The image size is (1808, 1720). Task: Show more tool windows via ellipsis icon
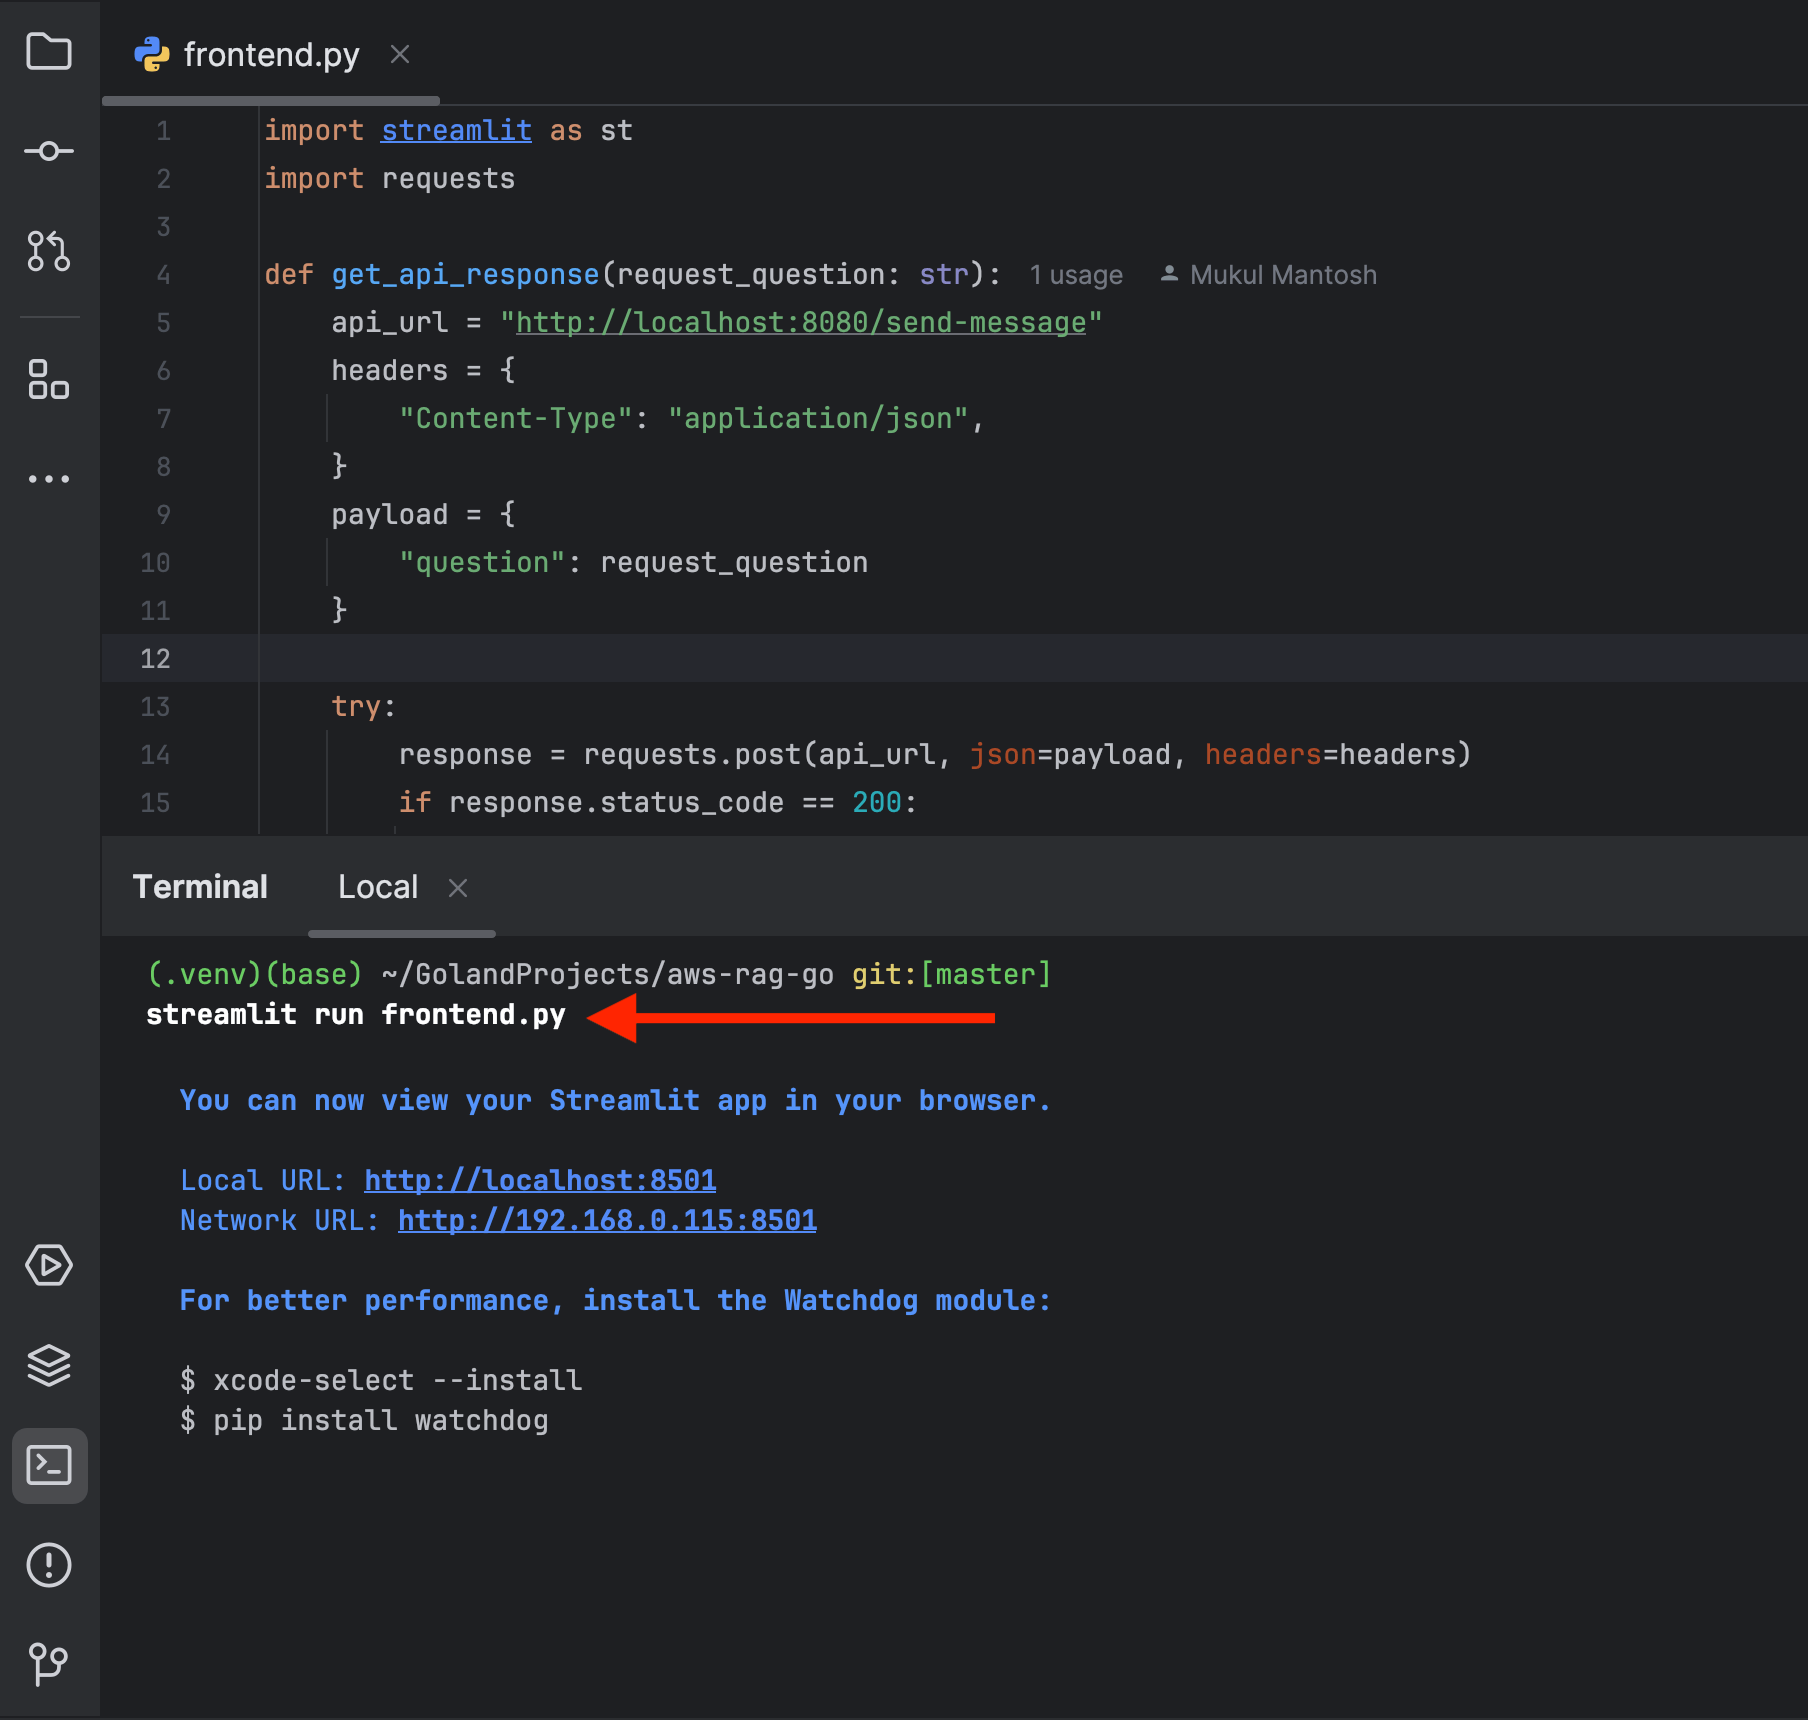point(49,478)
